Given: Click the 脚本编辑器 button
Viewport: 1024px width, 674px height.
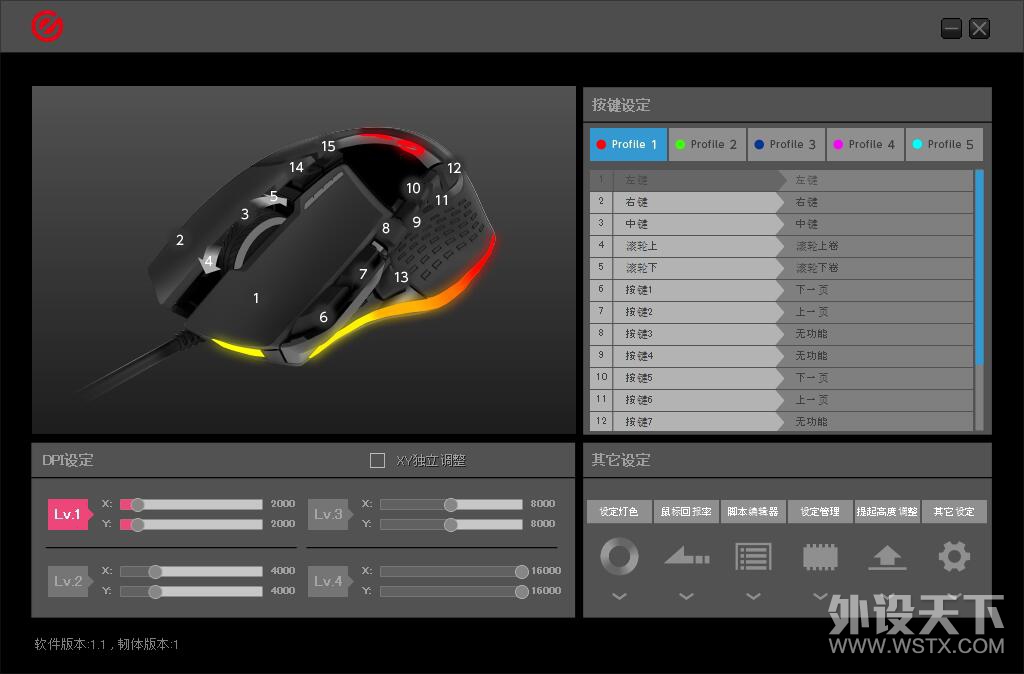Looking at the screenshot, I should click(754, 511).
